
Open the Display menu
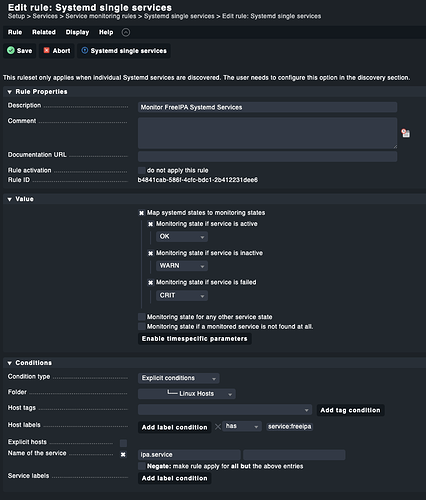point(77,32)
